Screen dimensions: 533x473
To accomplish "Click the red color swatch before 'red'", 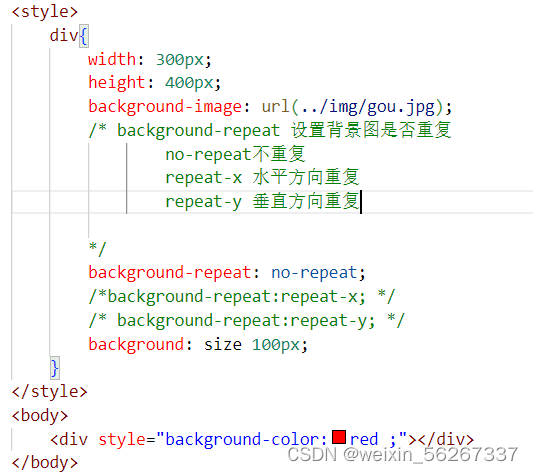I will coord(339,437).
